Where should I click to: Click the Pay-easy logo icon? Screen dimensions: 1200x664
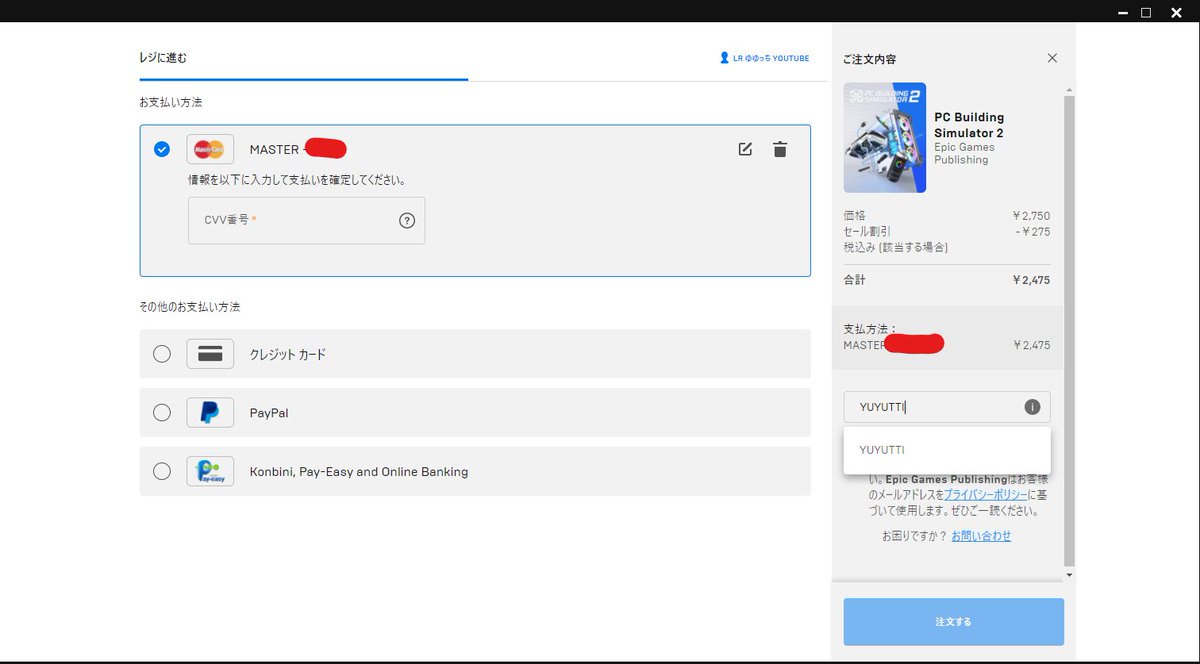(x=210, y=471)
